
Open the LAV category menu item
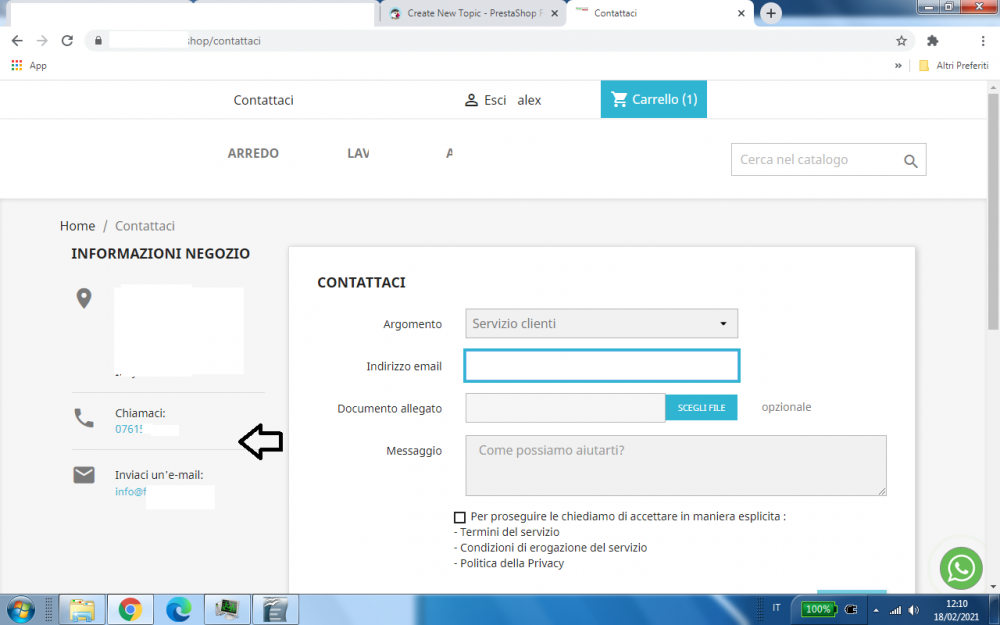click(x=358, y=153)
